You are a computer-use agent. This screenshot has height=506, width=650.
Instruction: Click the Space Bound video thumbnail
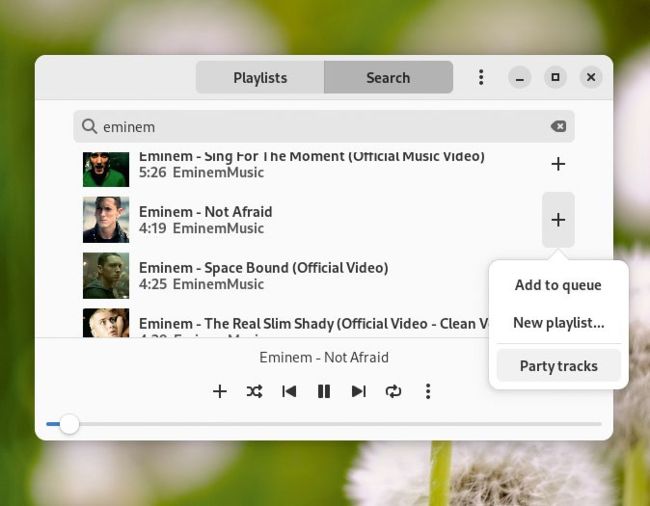106,275
